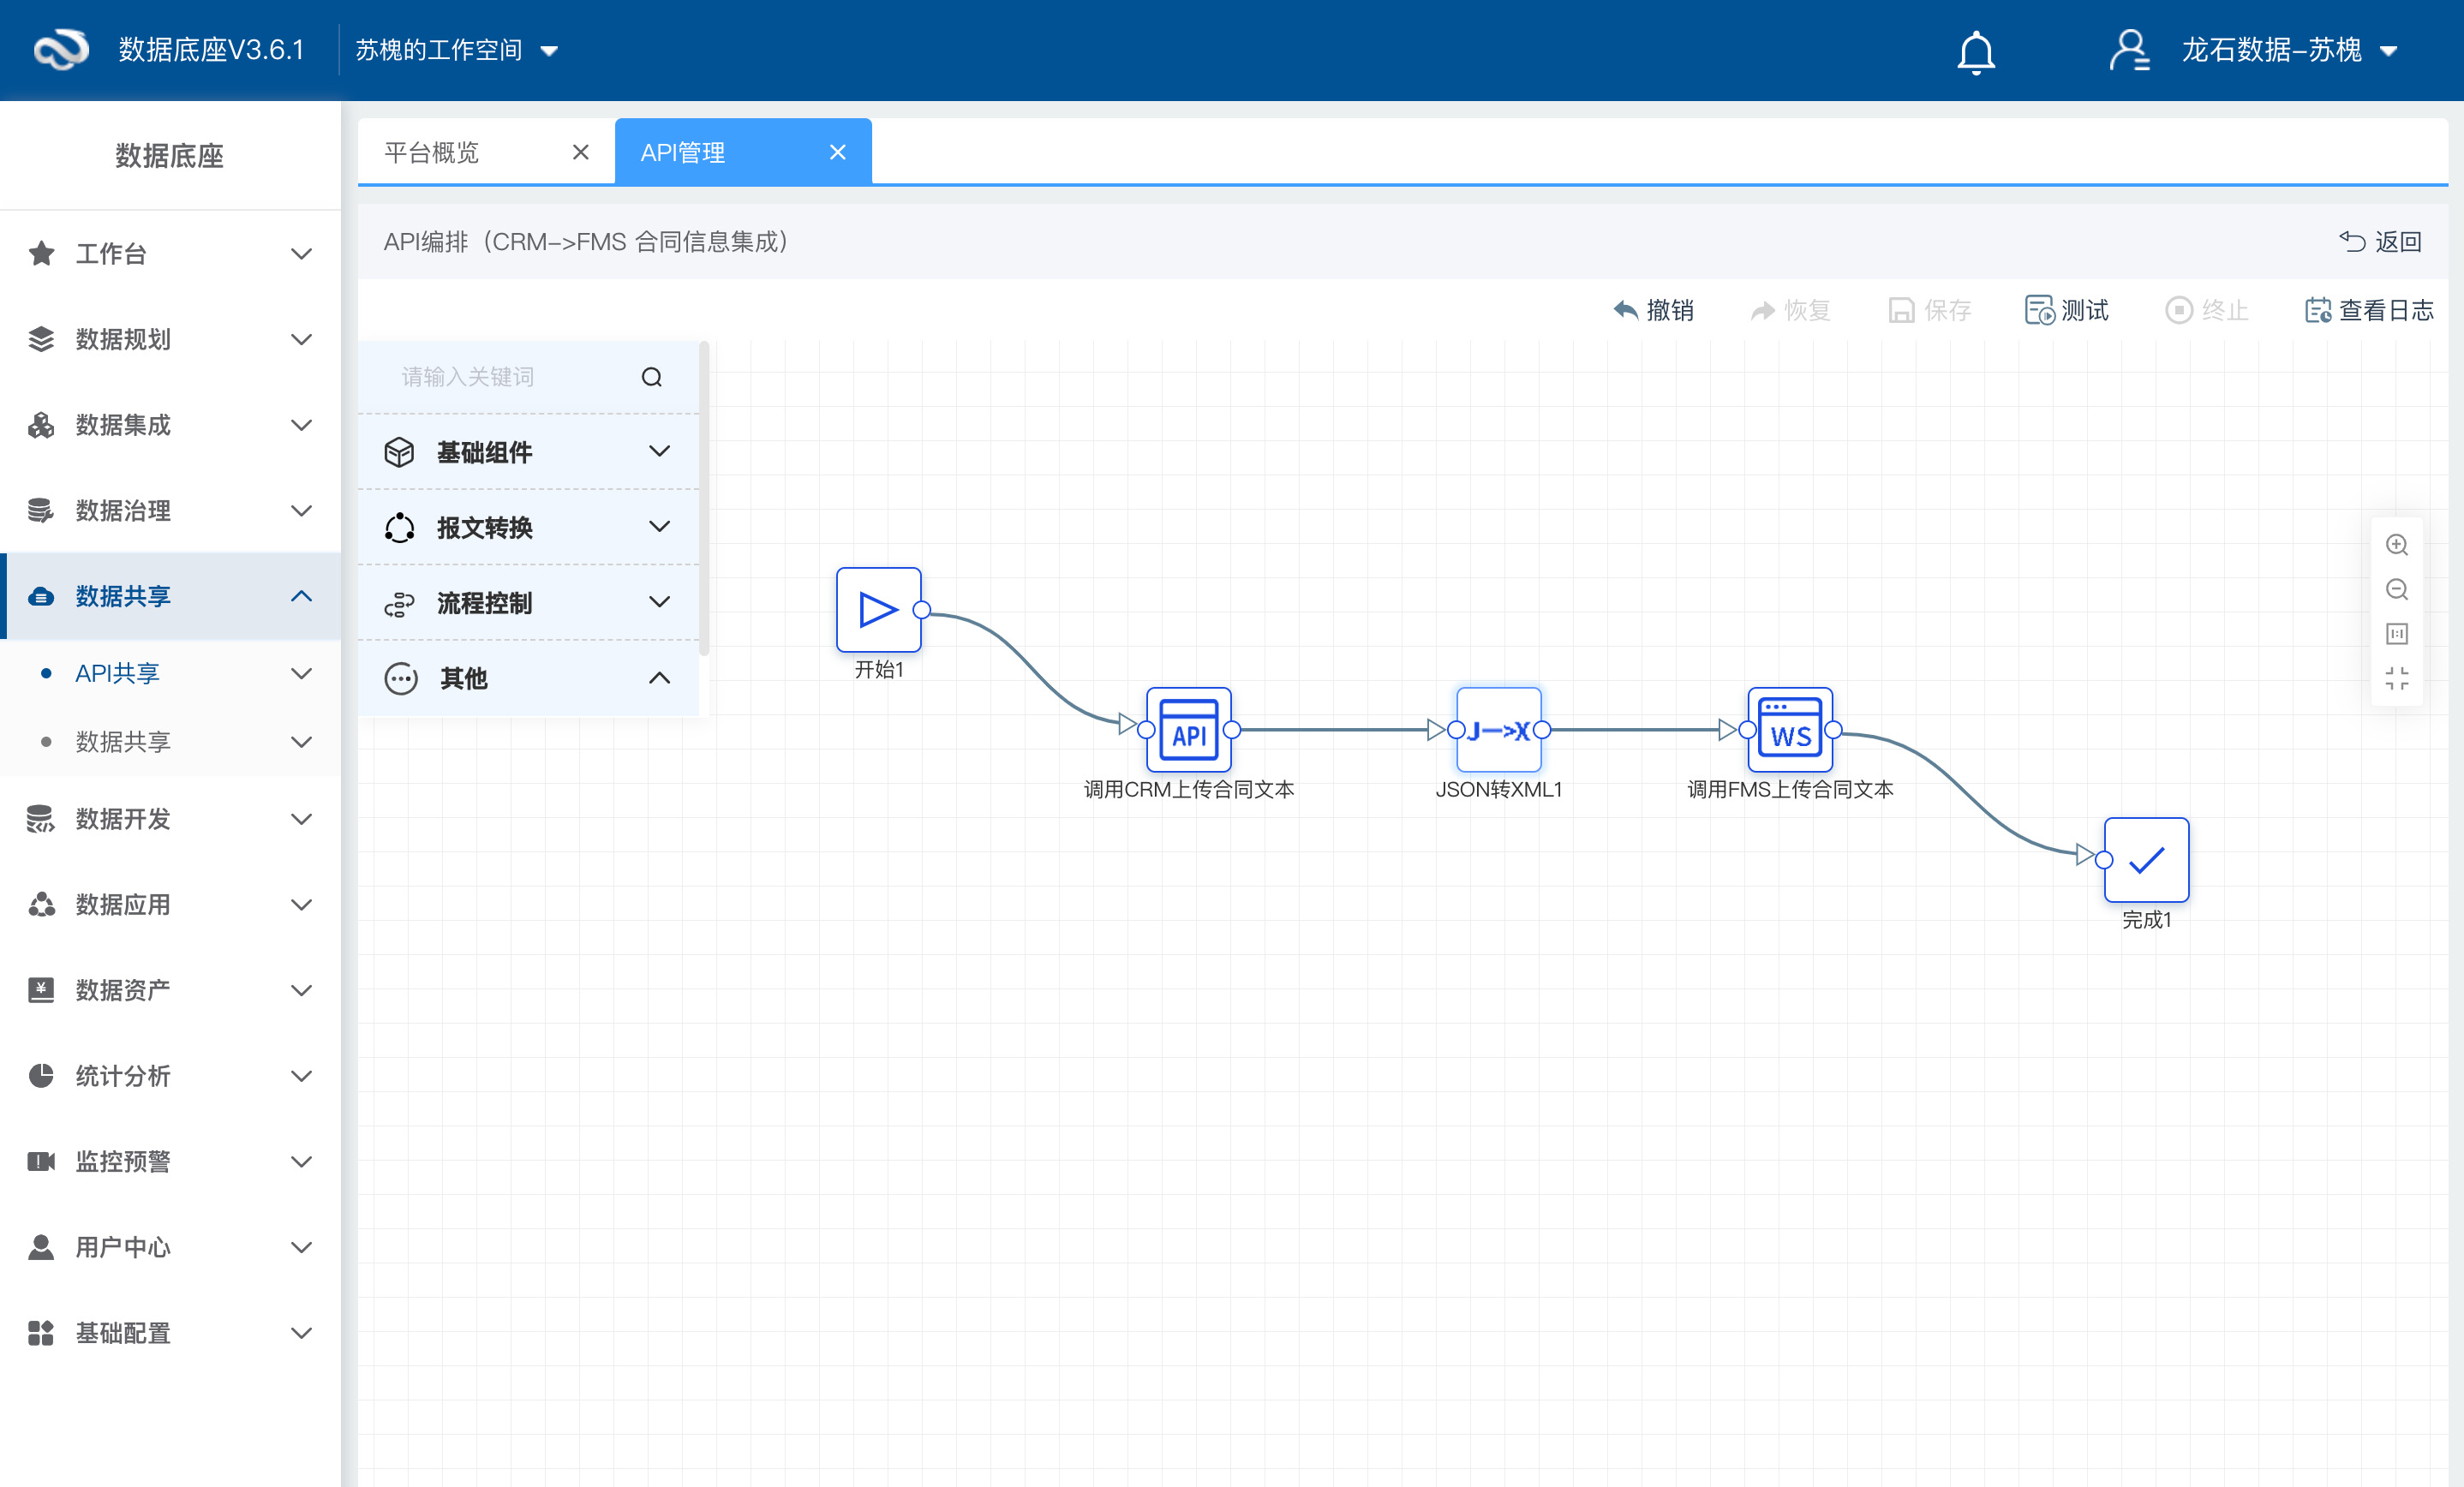Click search magnifier in component panel
The width and height of the screenshot is (2464, 1487).
(652, 377)
